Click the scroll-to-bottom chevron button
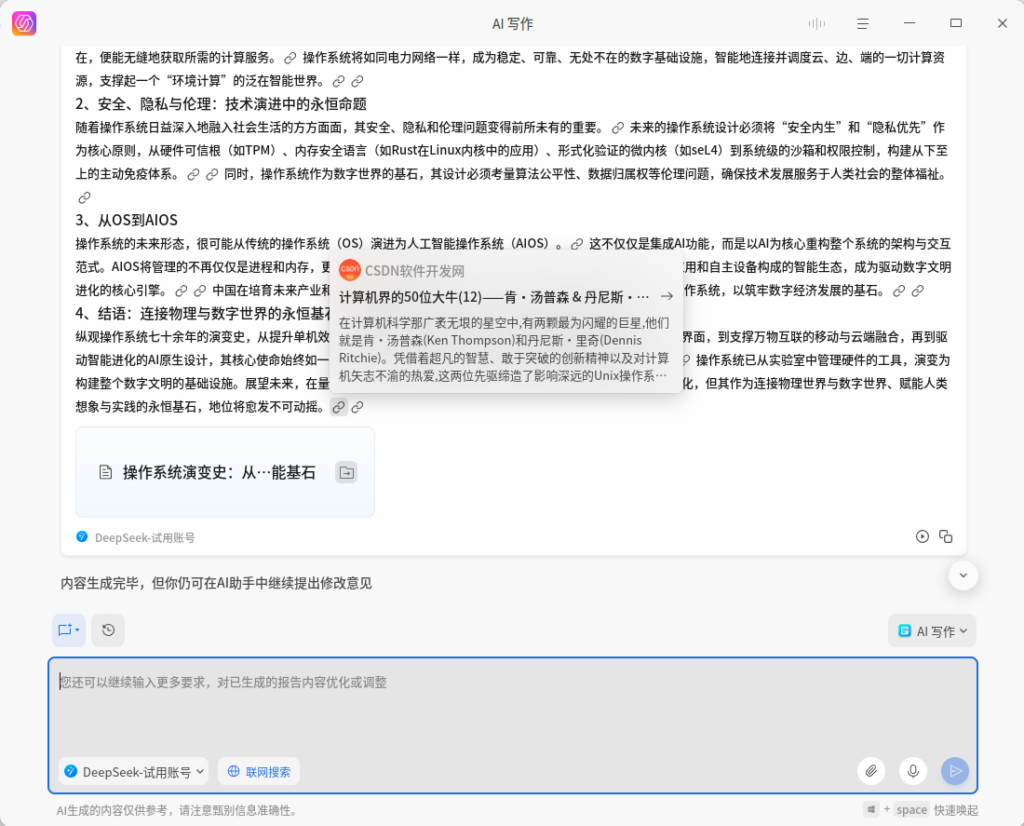The image size is (1024, 826). (963, 575)
